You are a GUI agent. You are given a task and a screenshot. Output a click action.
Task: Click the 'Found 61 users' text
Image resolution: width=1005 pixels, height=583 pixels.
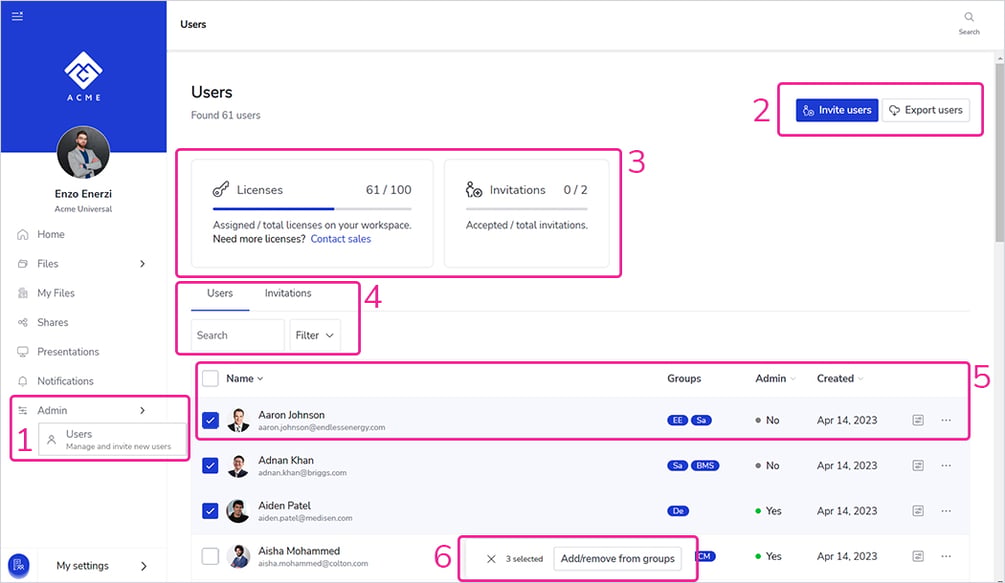tap(226, 115)
